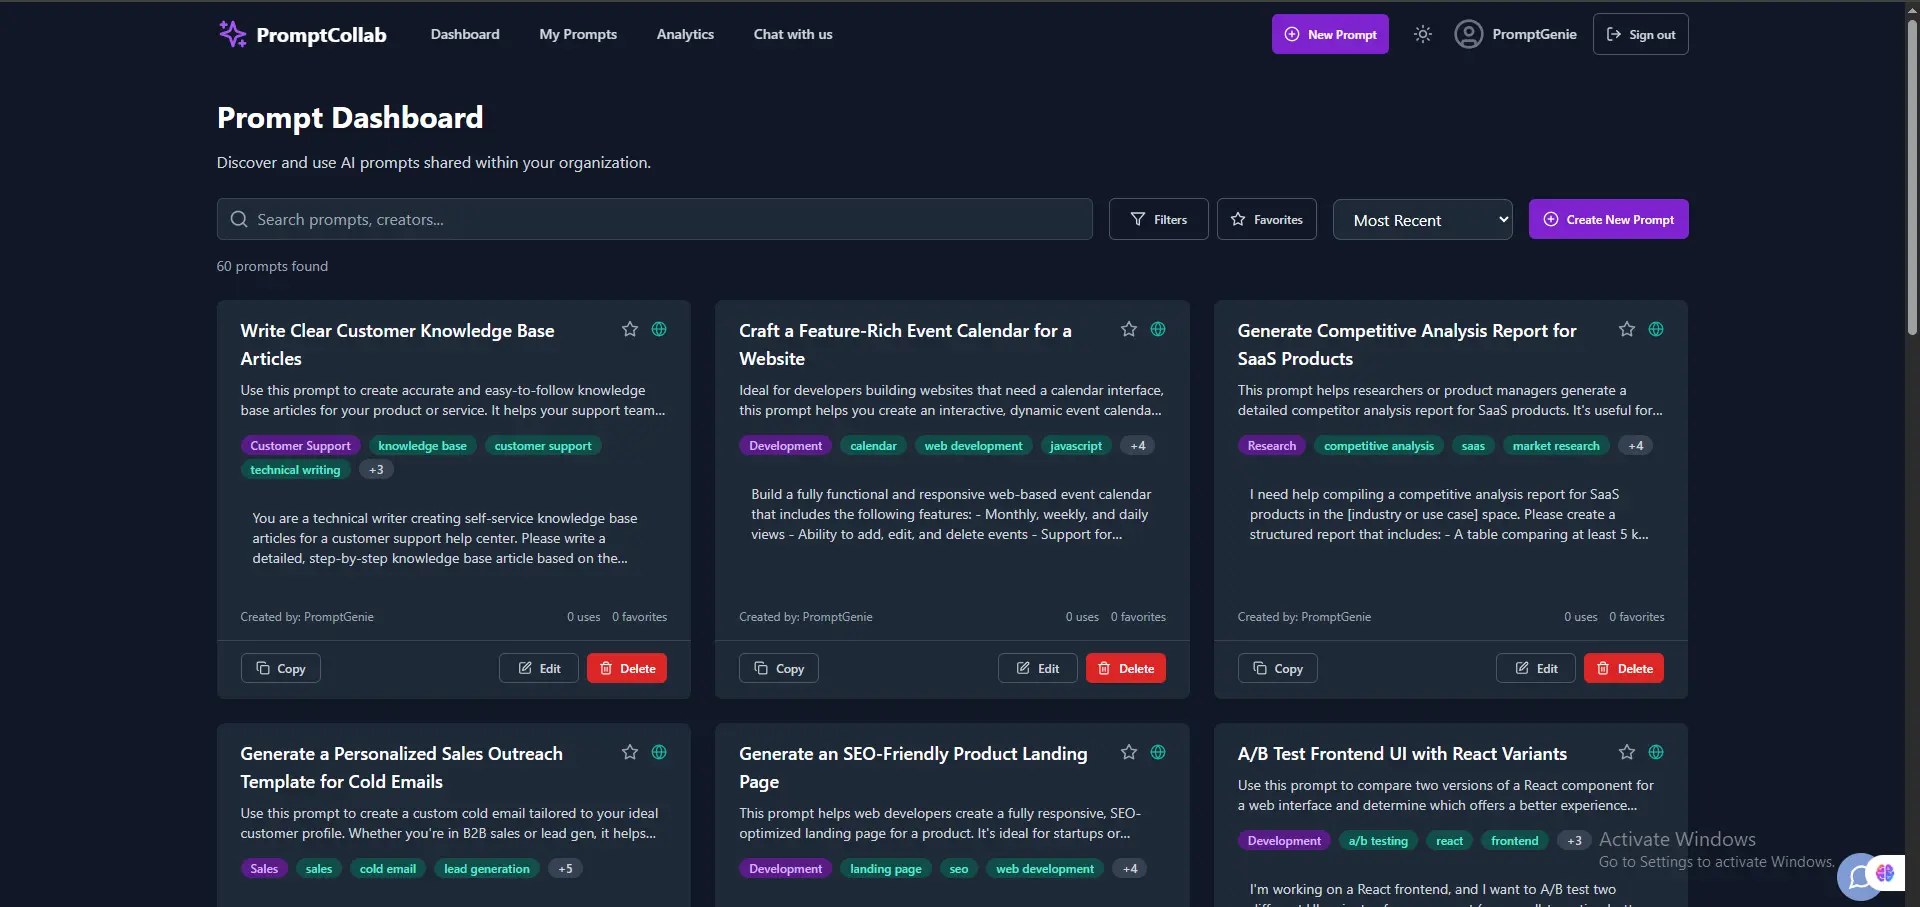Delete the Event Calendar prompt
The height and width of the screenshot is (907, 1920).
click(x=1126, y=668)
